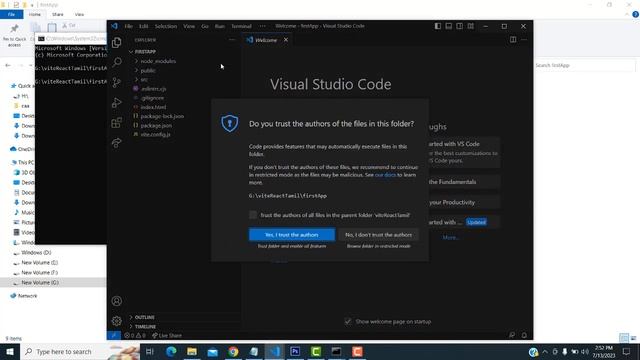Open the Share tab in File Explorer
This screenshot has height=360, width=640.
coord(58,14)
